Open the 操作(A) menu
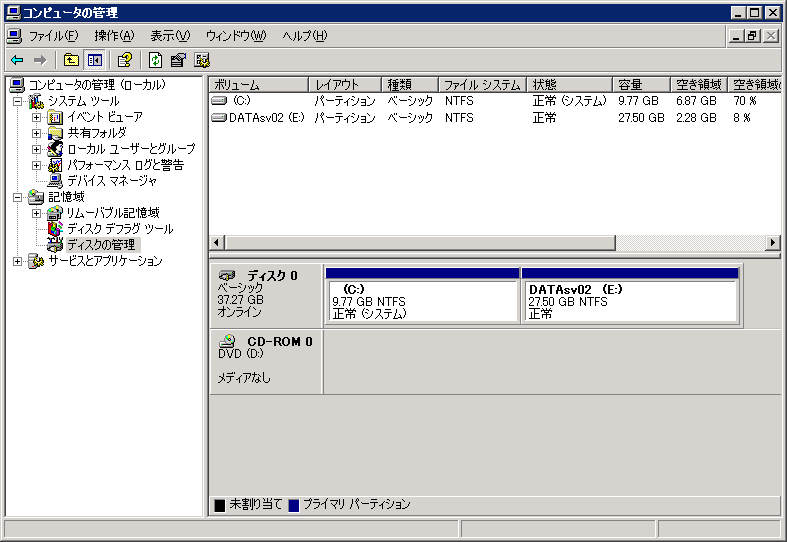787x542 pixels. (113, 36)
